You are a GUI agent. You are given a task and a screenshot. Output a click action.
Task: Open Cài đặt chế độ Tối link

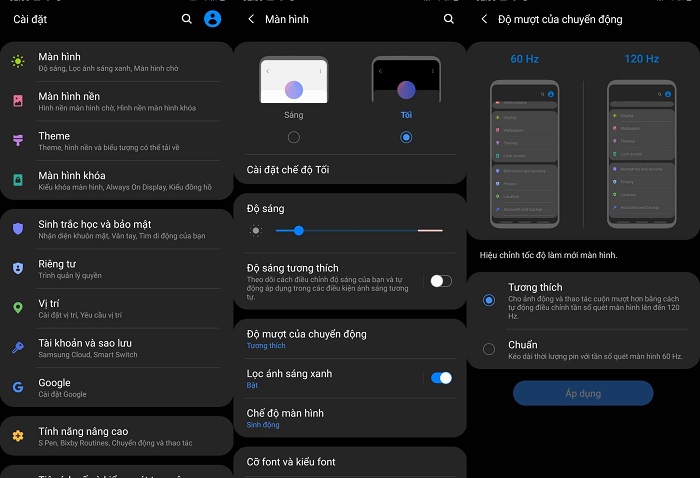[288, 170]
